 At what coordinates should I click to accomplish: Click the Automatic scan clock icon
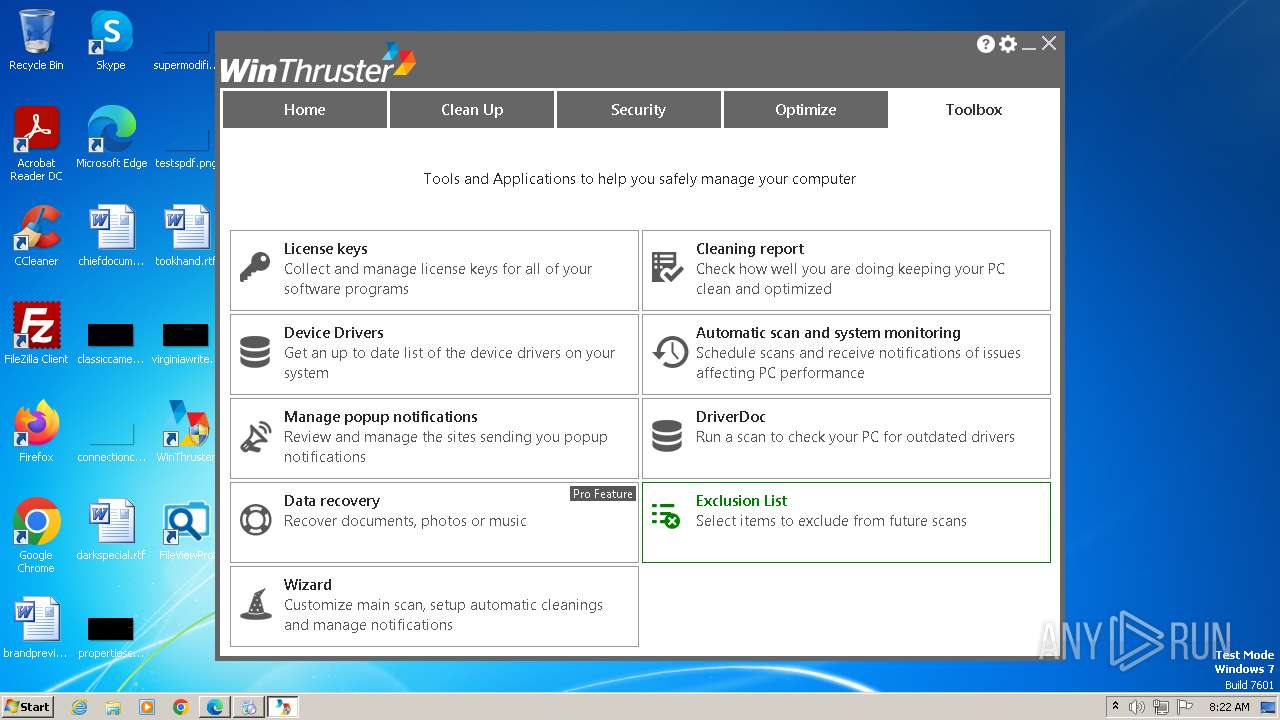pyautogui.click(x=669, y=352)
